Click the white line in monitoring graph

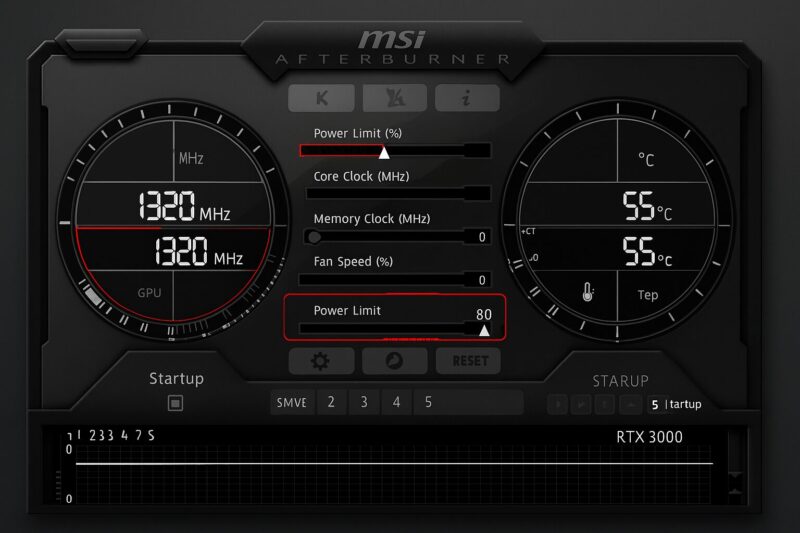click(x=394, y=464)
